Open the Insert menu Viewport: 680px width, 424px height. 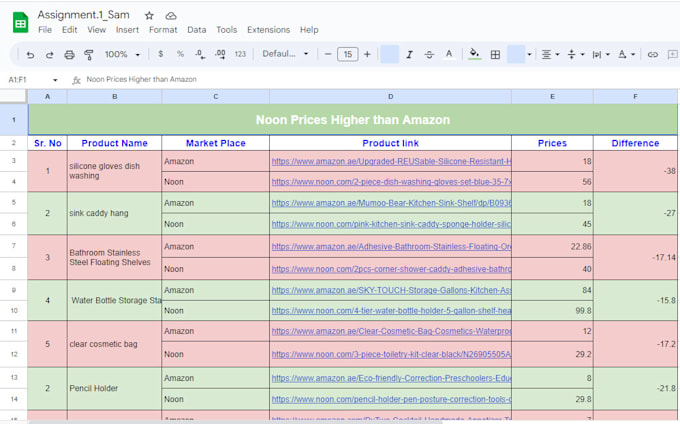pos(127,30)
